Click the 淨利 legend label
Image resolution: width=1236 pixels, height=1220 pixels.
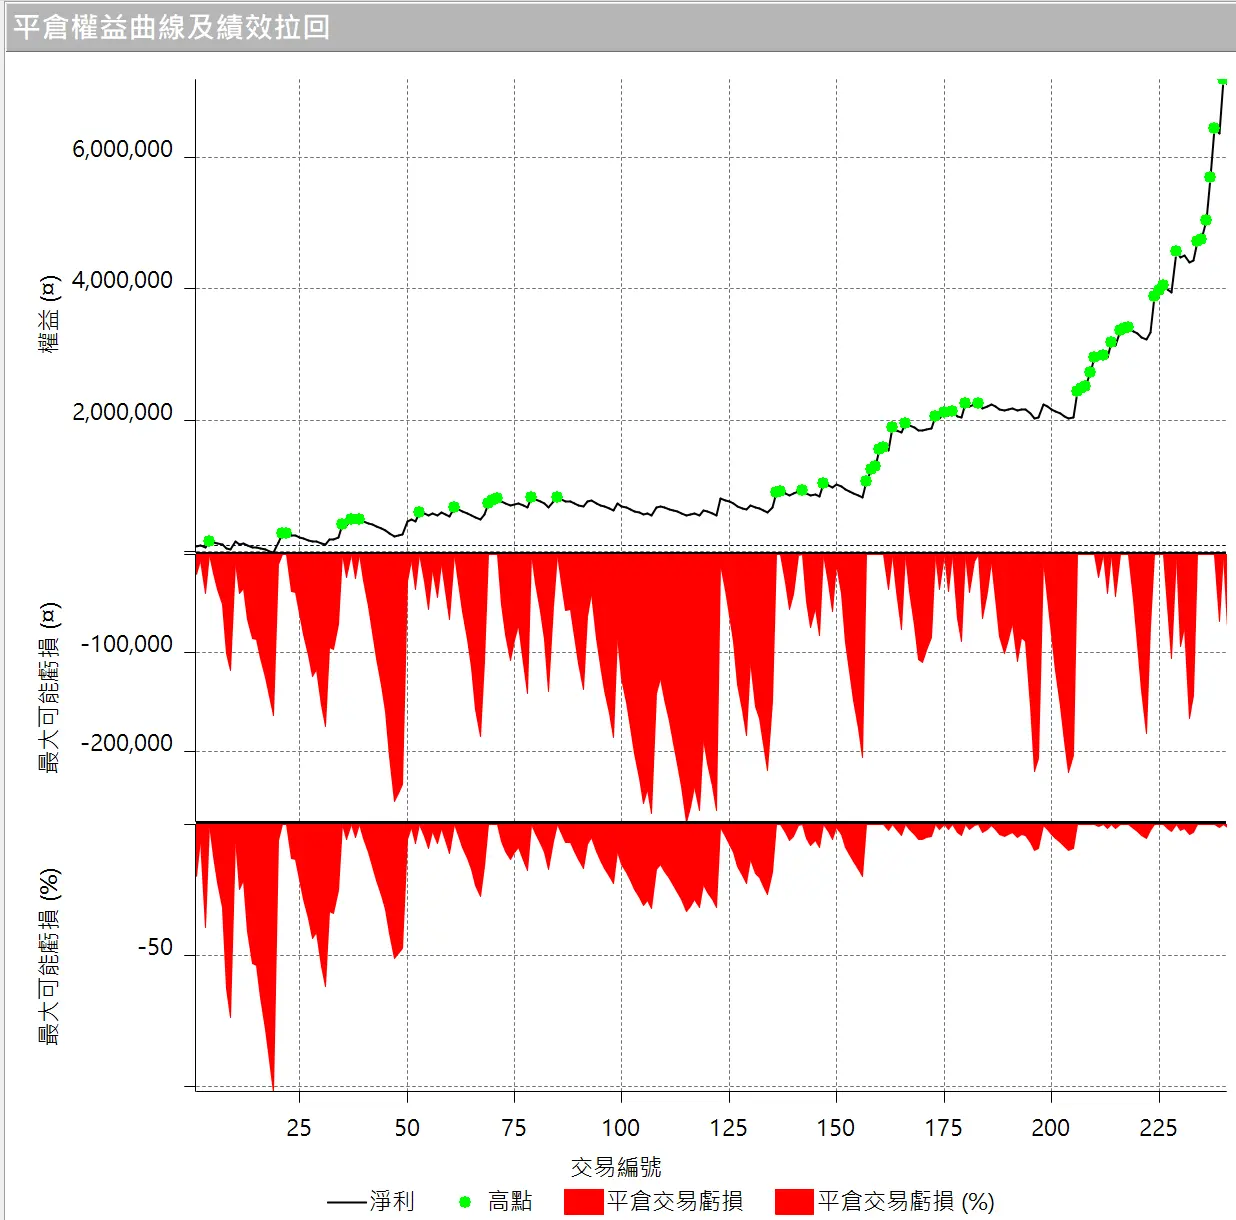[392, 1201]
